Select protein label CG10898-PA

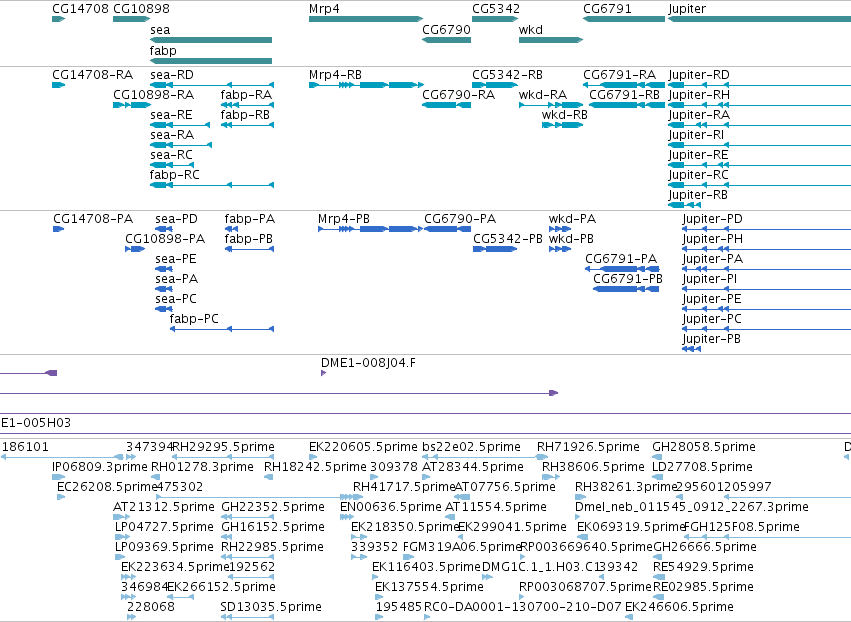pyautogui.click(x=165, y=239)
